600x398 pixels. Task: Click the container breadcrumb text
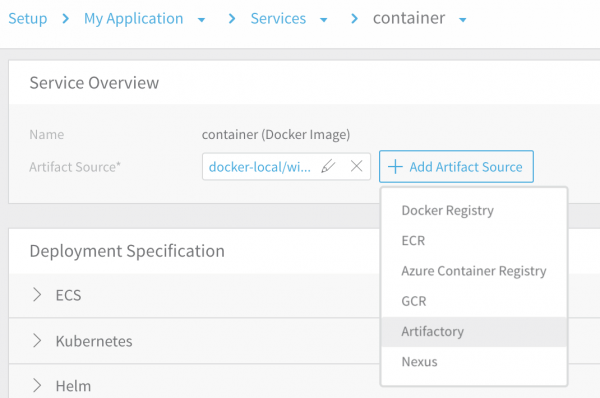(x=409, y=18)
